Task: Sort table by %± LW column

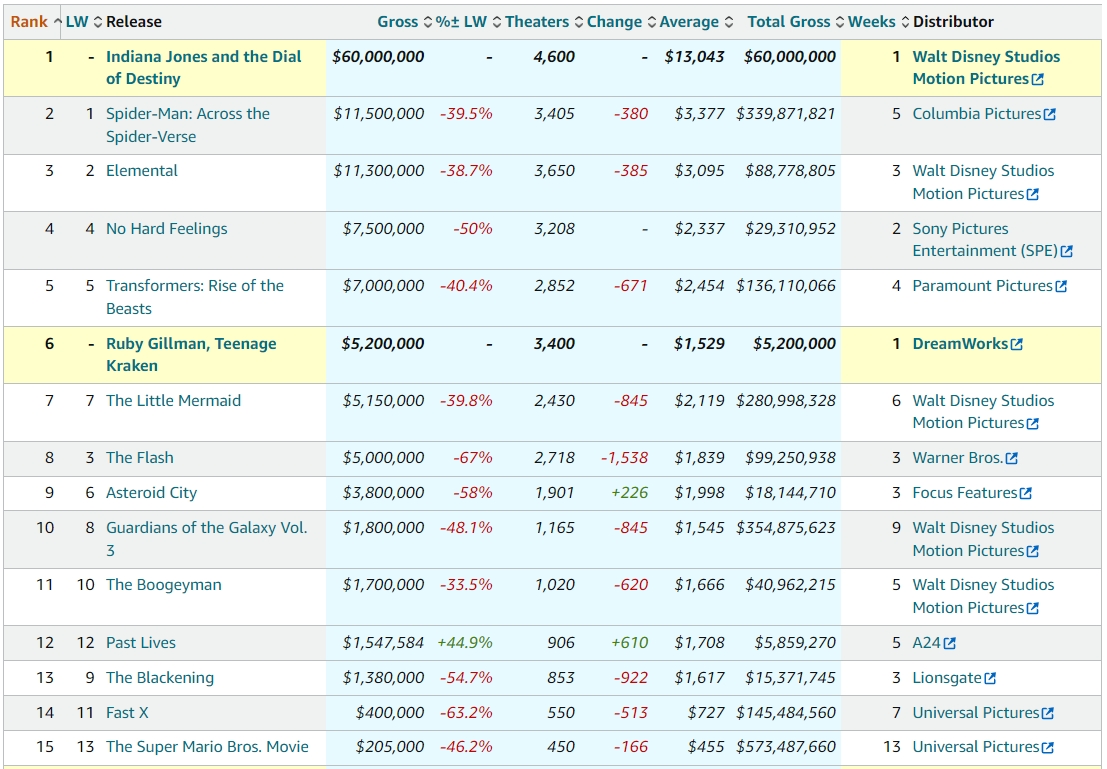Action: 468,22
